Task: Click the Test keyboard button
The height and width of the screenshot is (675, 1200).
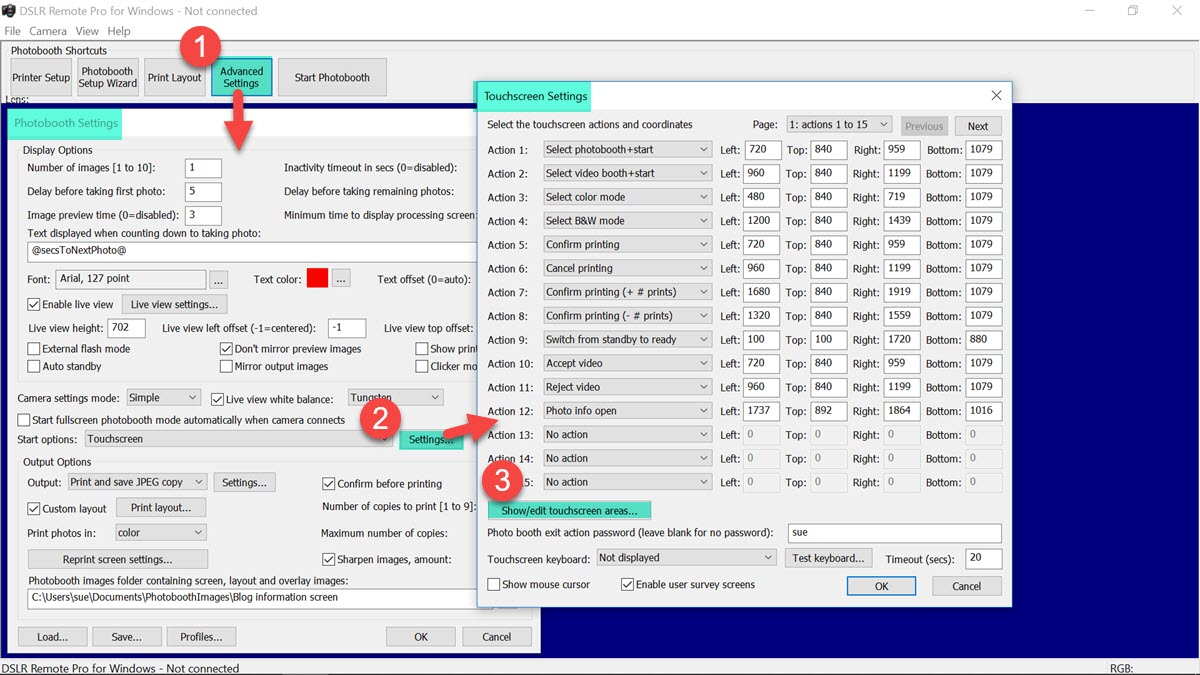Action: tap(828, 558)
